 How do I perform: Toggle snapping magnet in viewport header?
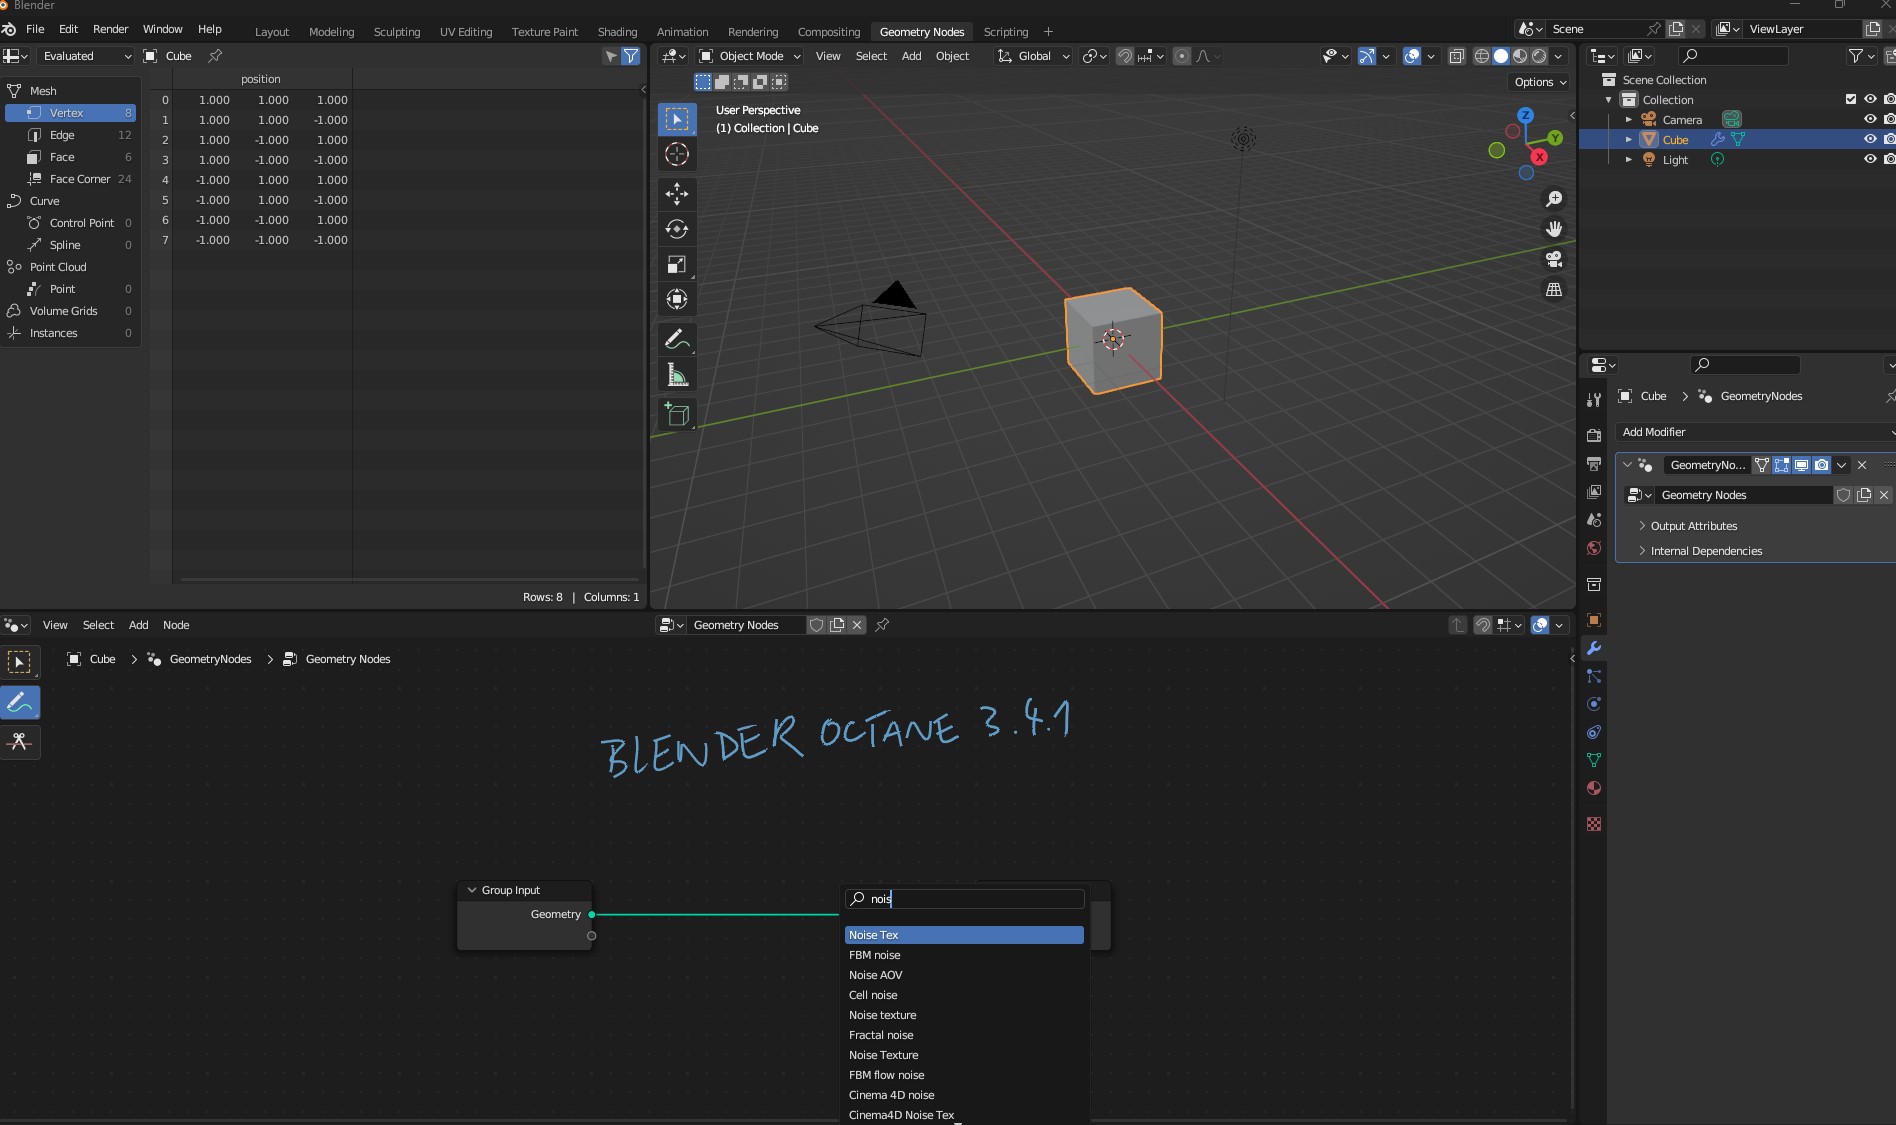1125,56
